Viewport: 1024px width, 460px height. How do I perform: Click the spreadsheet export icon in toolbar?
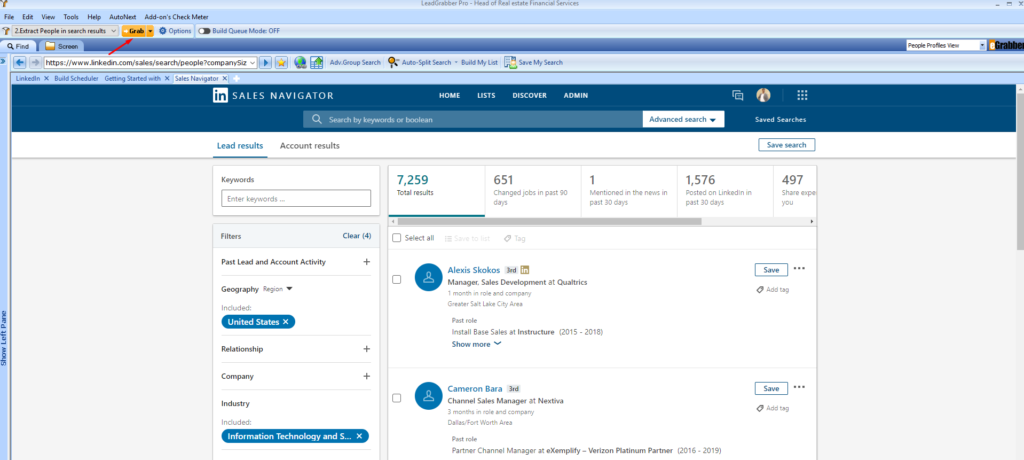coord(317,62)
